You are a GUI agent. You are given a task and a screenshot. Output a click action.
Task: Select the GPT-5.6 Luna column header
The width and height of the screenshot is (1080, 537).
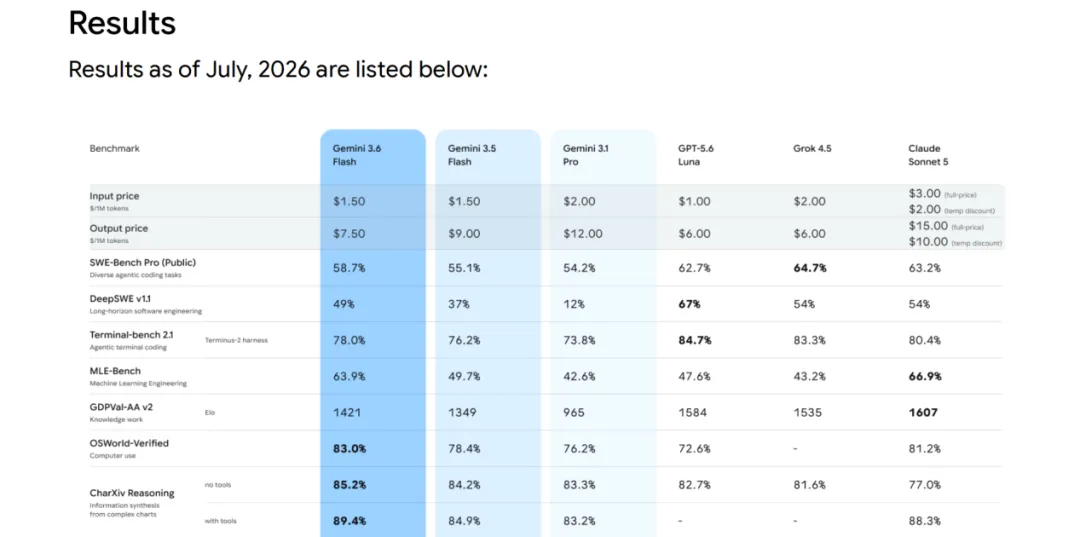pyautogui.click(x=698, y=155)
